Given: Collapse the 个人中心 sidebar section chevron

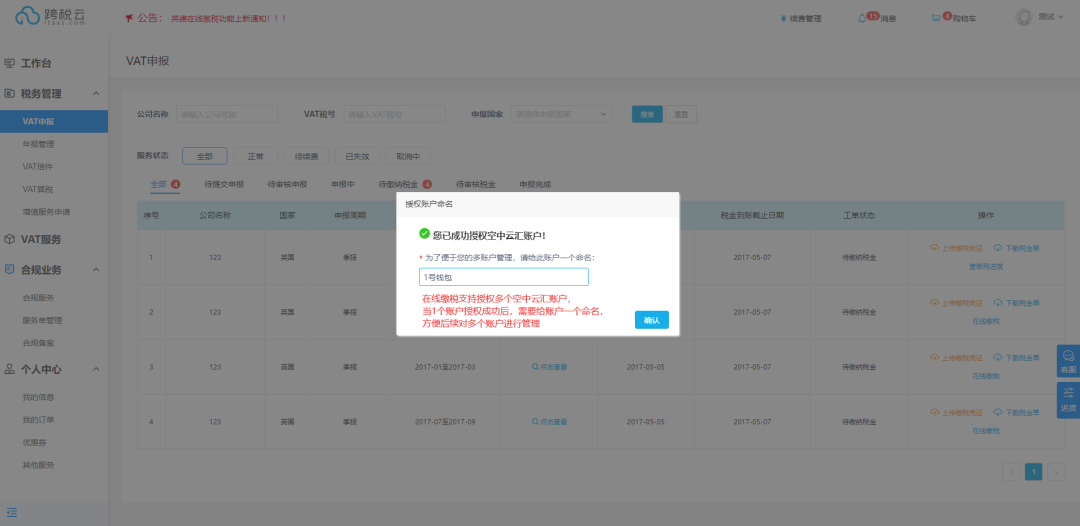Looking at the screenshot, I should click(x=96, y=369).
